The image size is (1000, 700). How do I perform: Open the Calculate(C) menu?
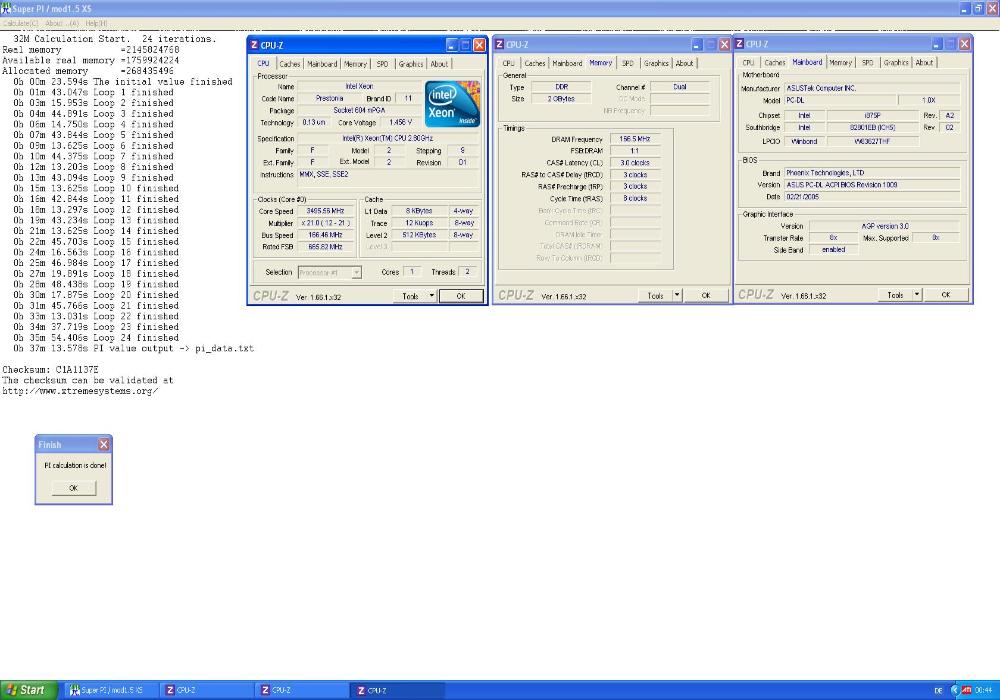pyautogui.click(x=20, y=23)
